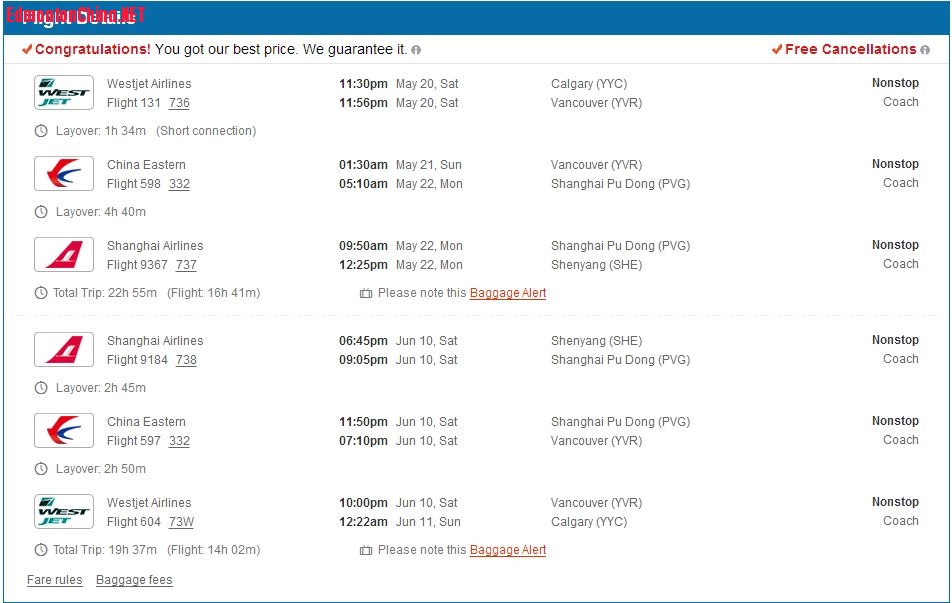Click the info icon beside the best price guarantee
The height and width of the screenshot is (603, 952).
pyautogui.click(x=416, y=50)
